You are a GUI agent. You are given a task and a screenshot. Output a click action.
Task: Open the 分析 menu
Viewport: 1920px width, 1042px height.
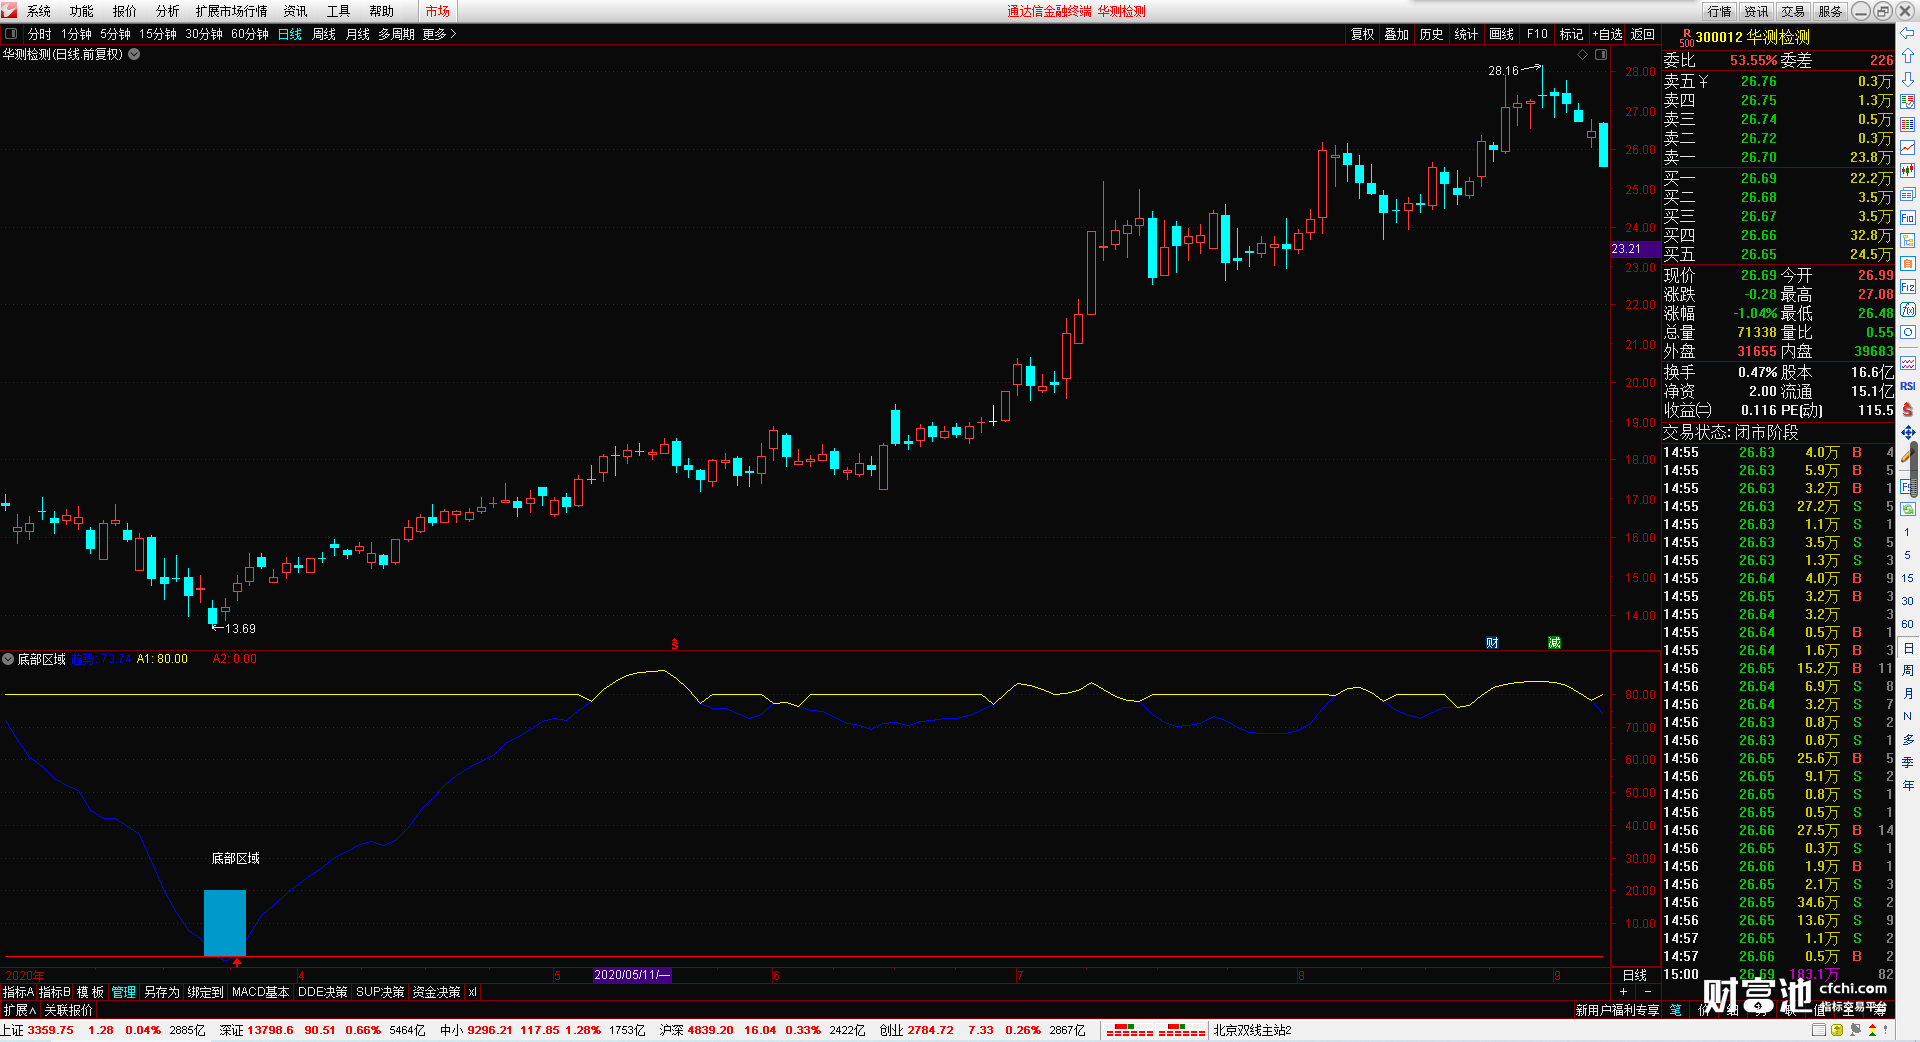point(168,11)
